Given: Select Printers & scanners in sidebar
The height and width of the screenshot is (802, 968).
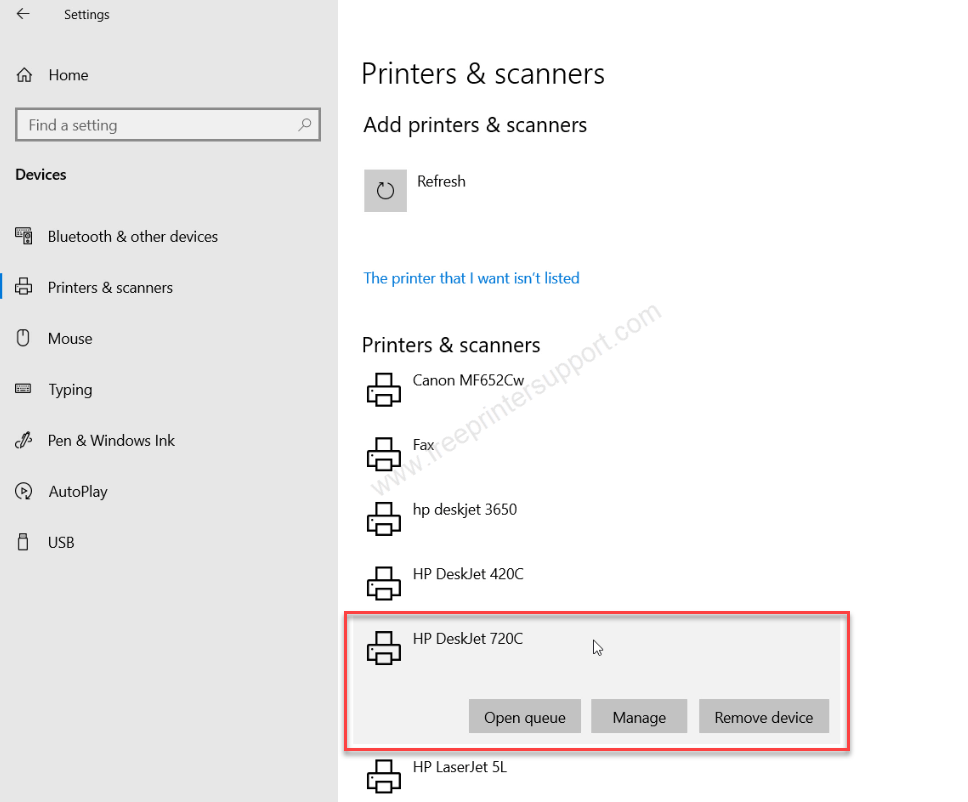Looking at the screenshot, I should pyautogui.click(x=111, y=288).
